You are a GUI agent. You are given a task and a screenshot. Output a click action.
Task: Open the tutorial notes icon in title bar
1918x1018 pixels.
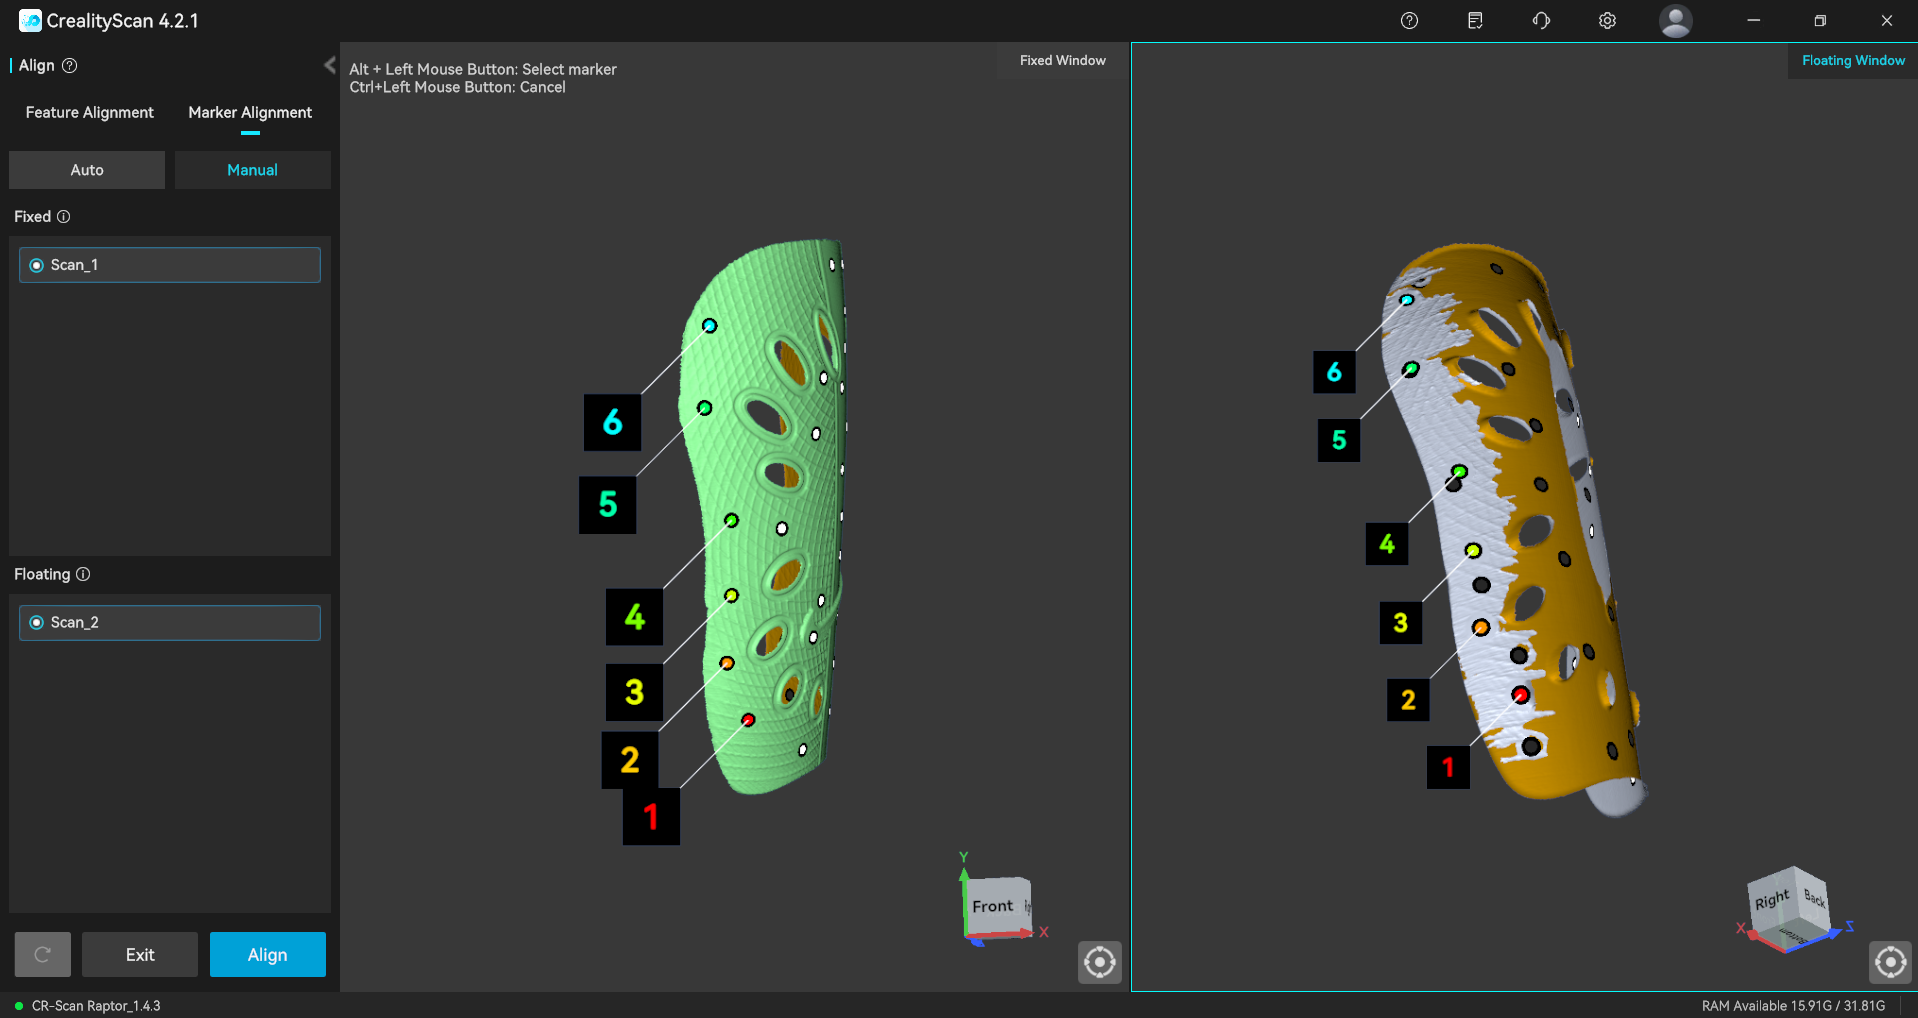(1475, 20)
